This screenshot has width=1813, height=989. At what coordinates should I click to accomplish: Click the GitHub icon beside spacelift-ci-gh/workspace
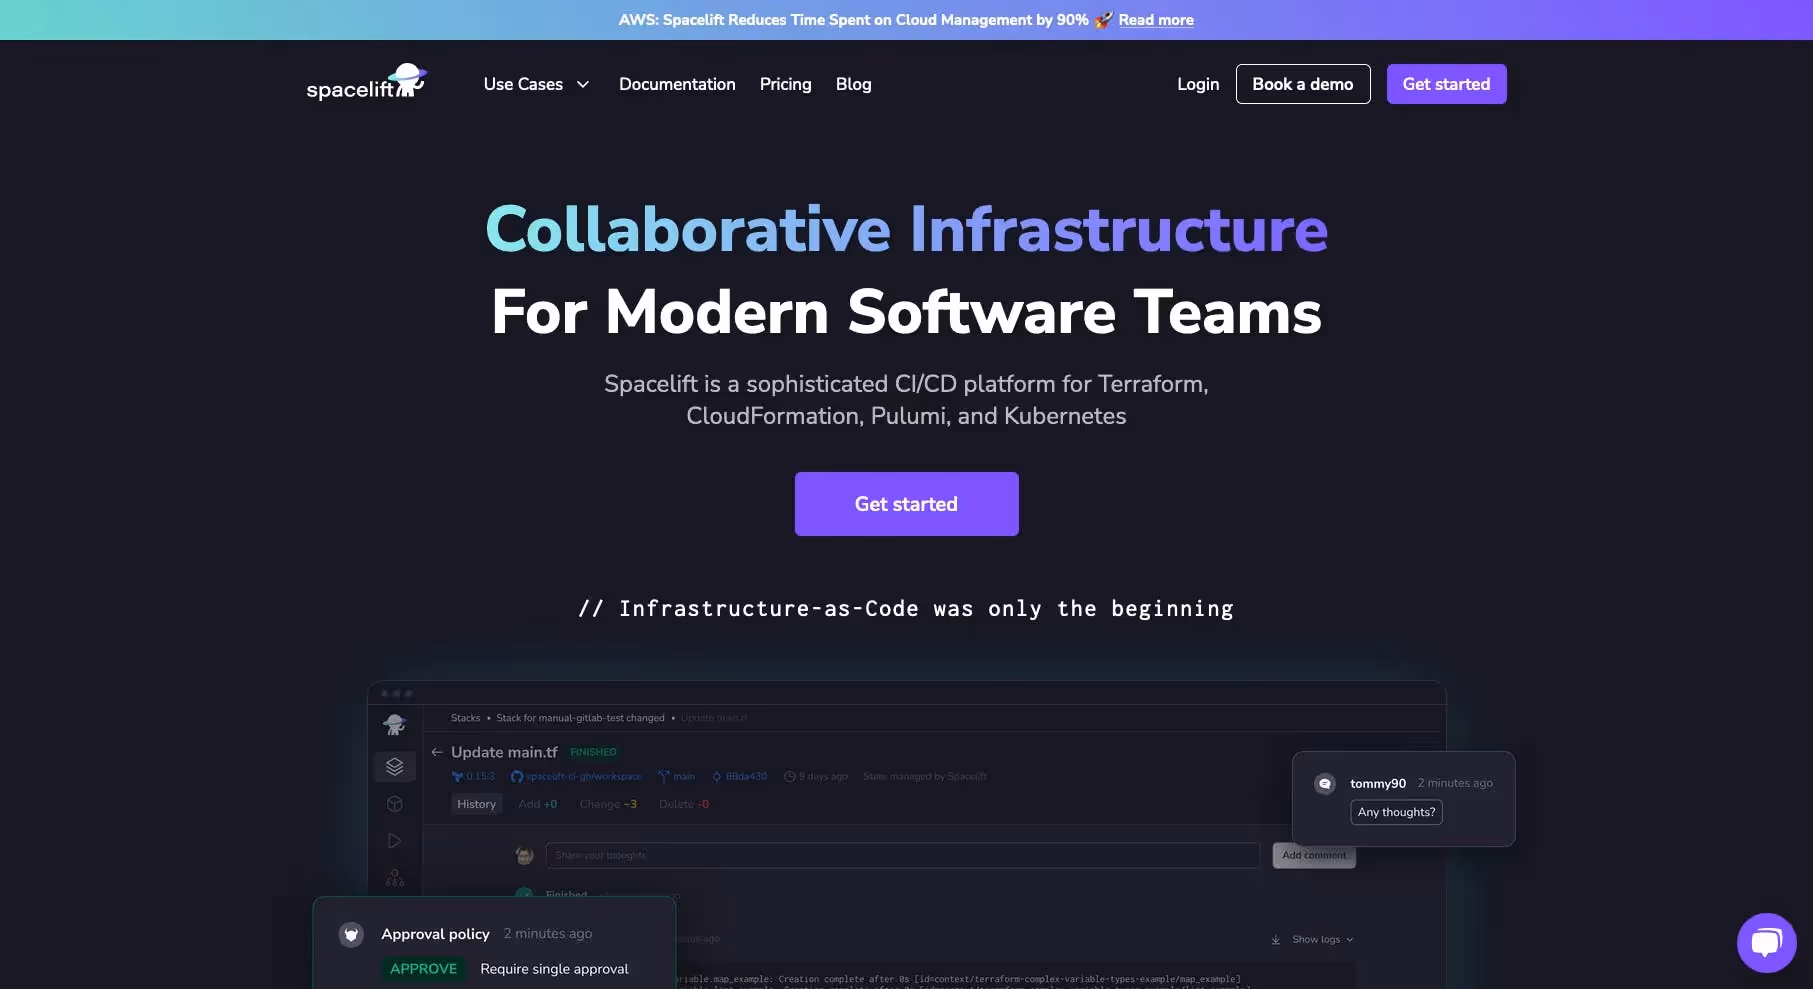click(x=517, y=776)
